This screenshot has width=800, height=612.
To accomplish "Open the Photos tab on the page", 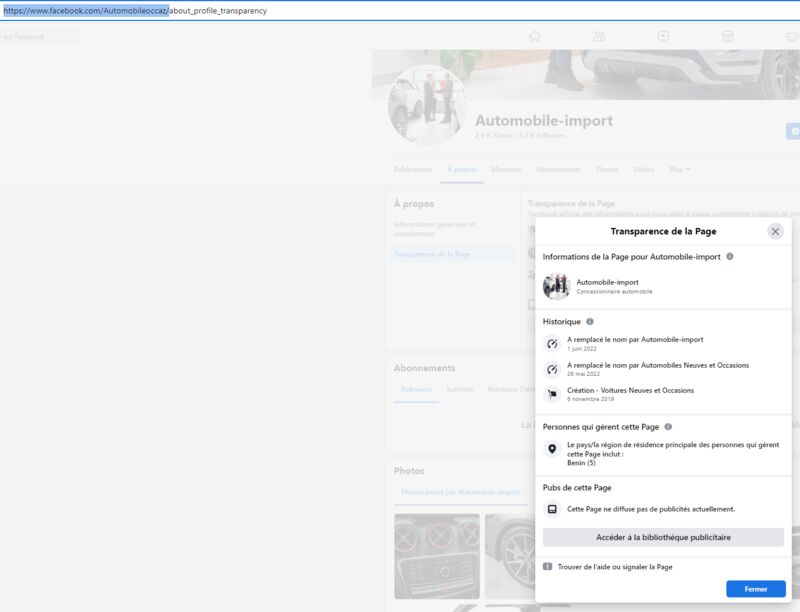I will pyautogui.click(x=607, y=169).
